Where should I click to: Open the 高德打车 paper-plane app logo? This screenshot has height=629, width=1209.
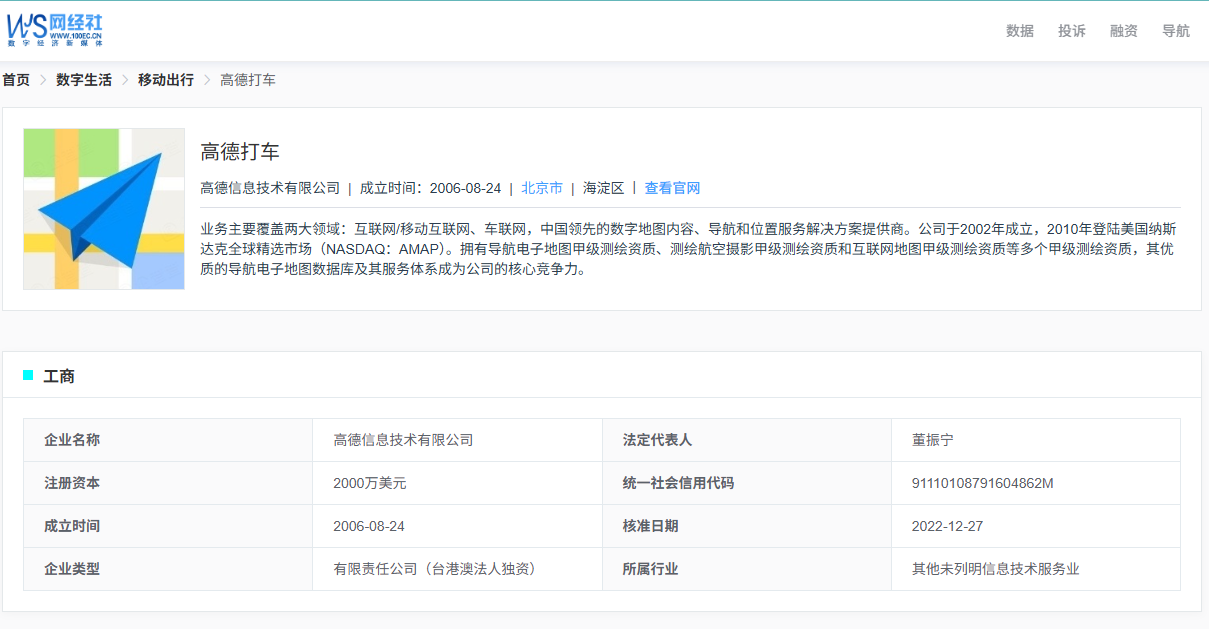[104, 209]
